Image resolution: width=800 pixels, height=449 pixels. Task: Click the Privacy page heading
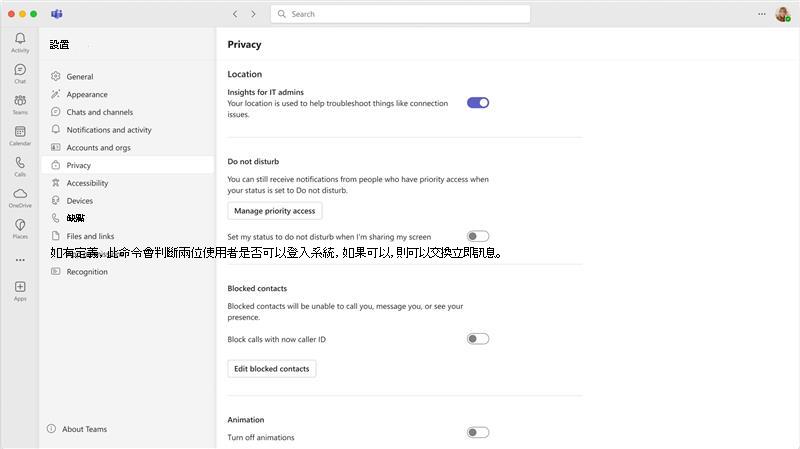[x=244, y=44]
